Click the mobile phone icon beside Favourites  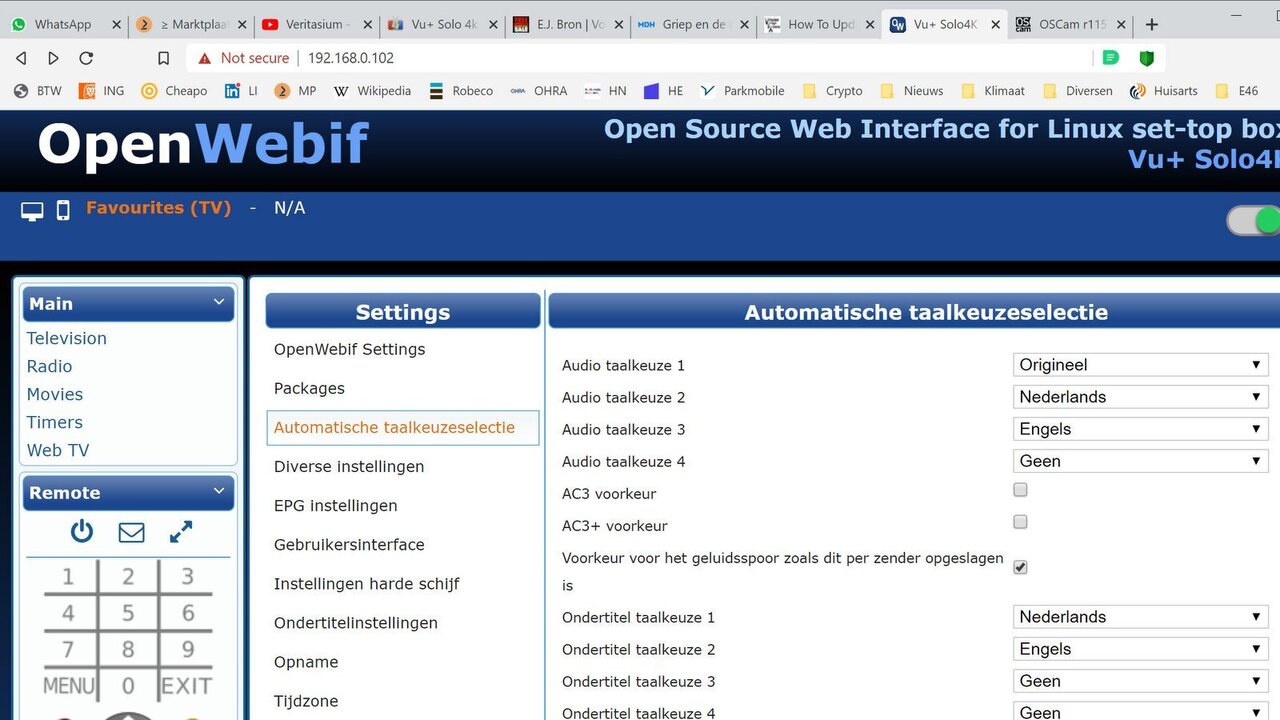click(x=62, y=210)
